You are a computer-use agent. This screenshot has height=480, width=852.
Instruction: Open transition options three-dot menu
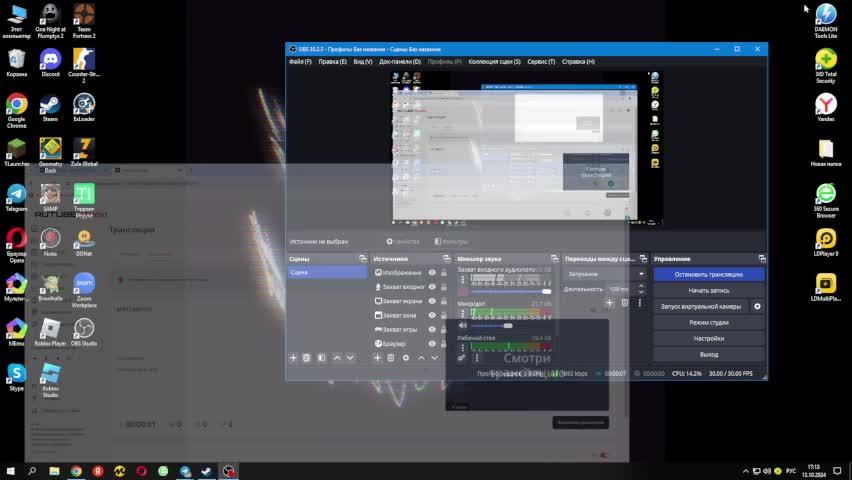pyautogui.click(x=640, y=303)
